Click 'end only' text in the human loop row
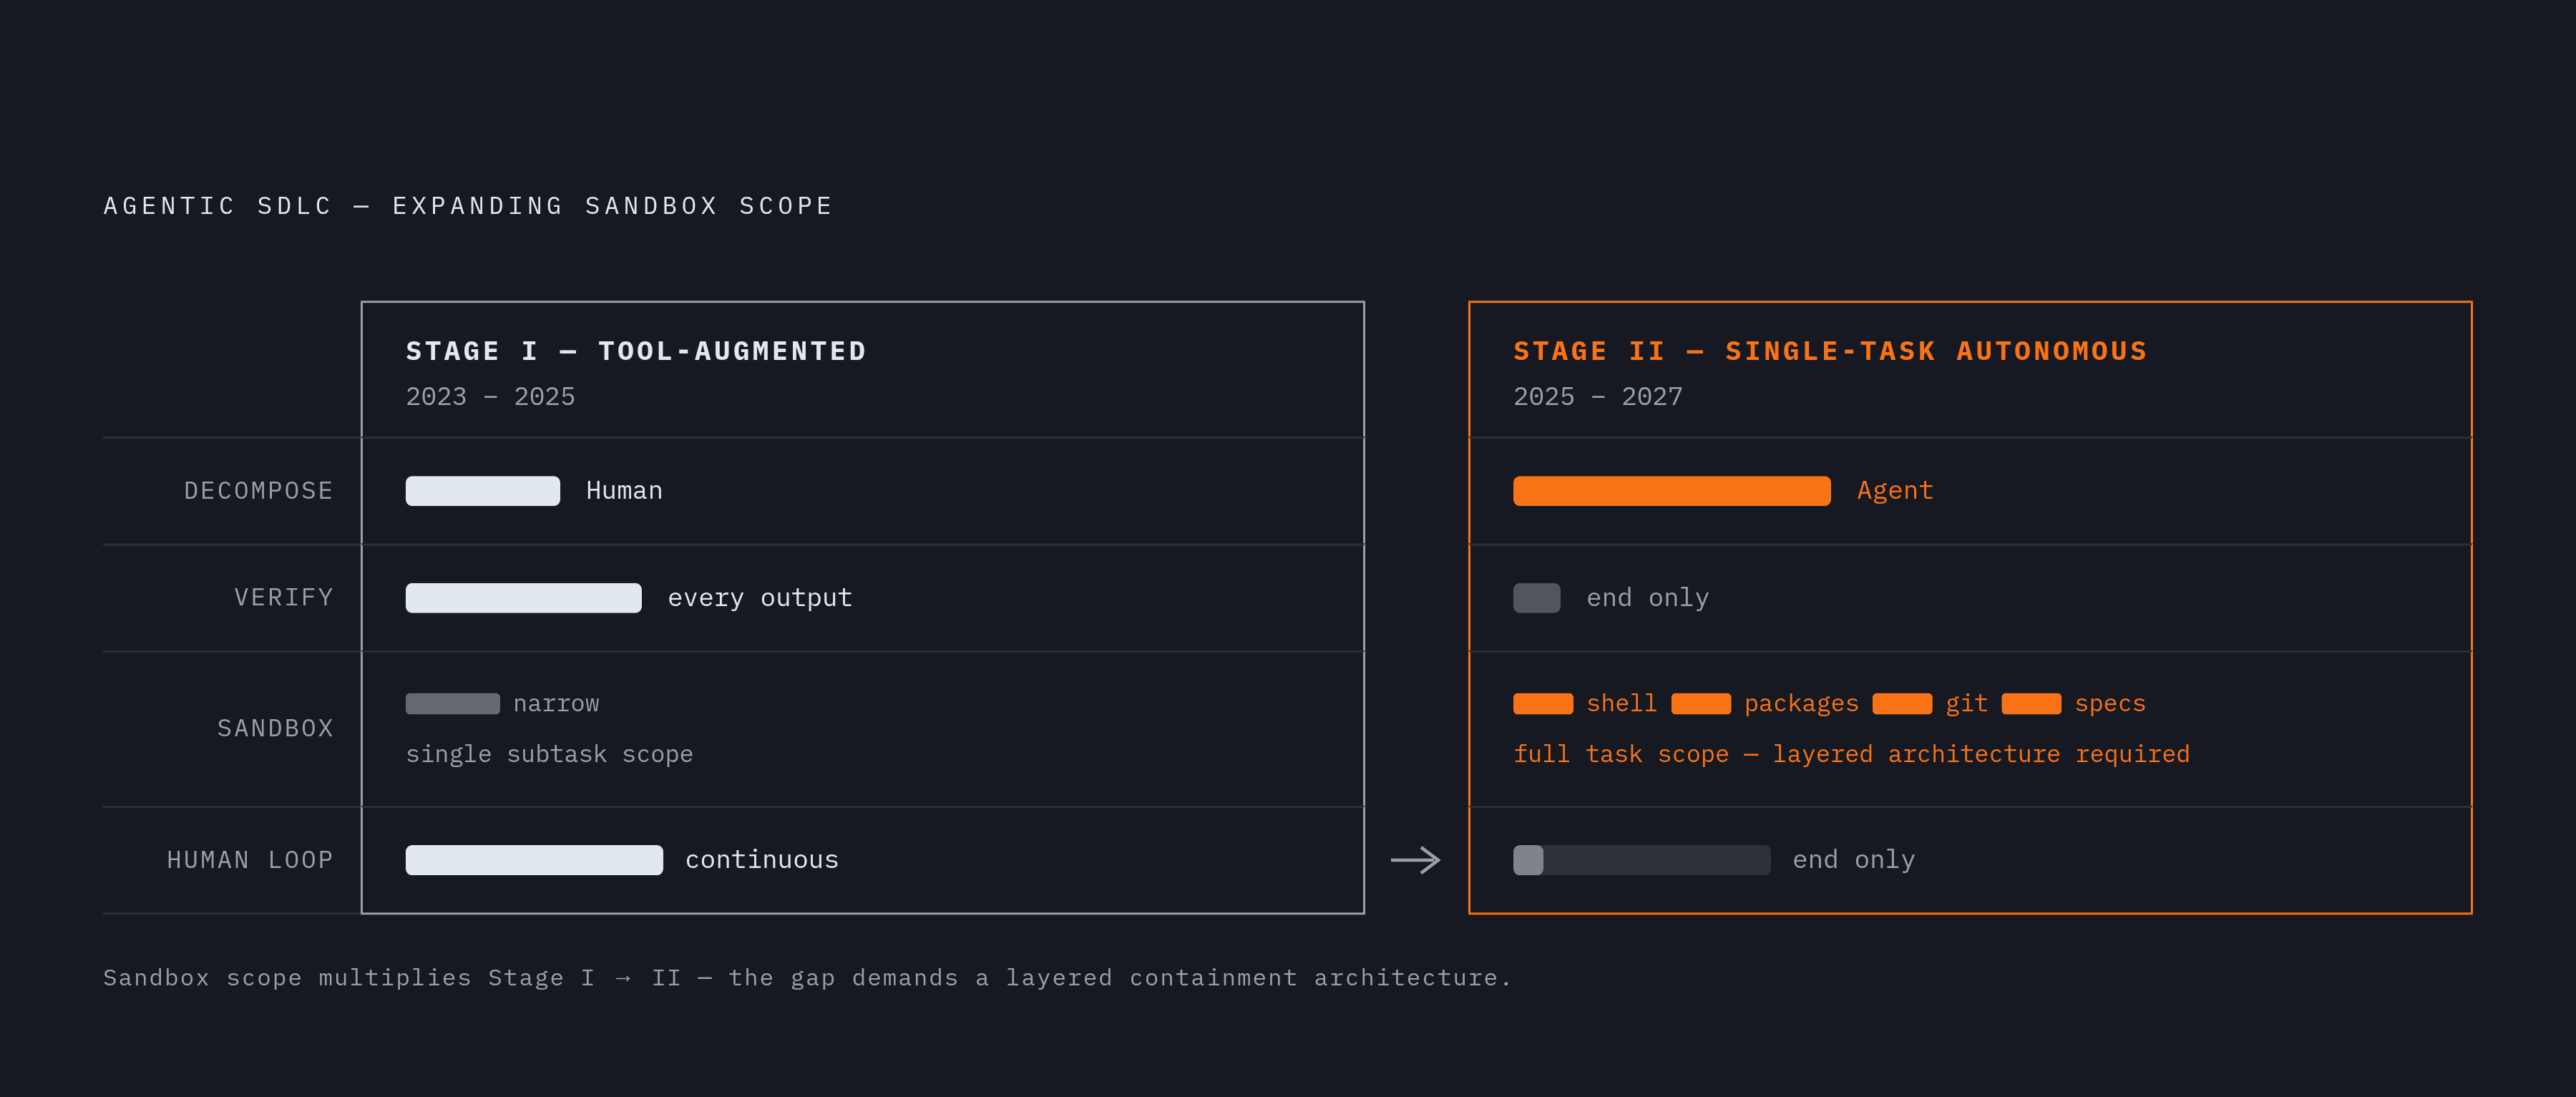Viewport: 2576px width, 1097px height. click(x=1854, y=860)
